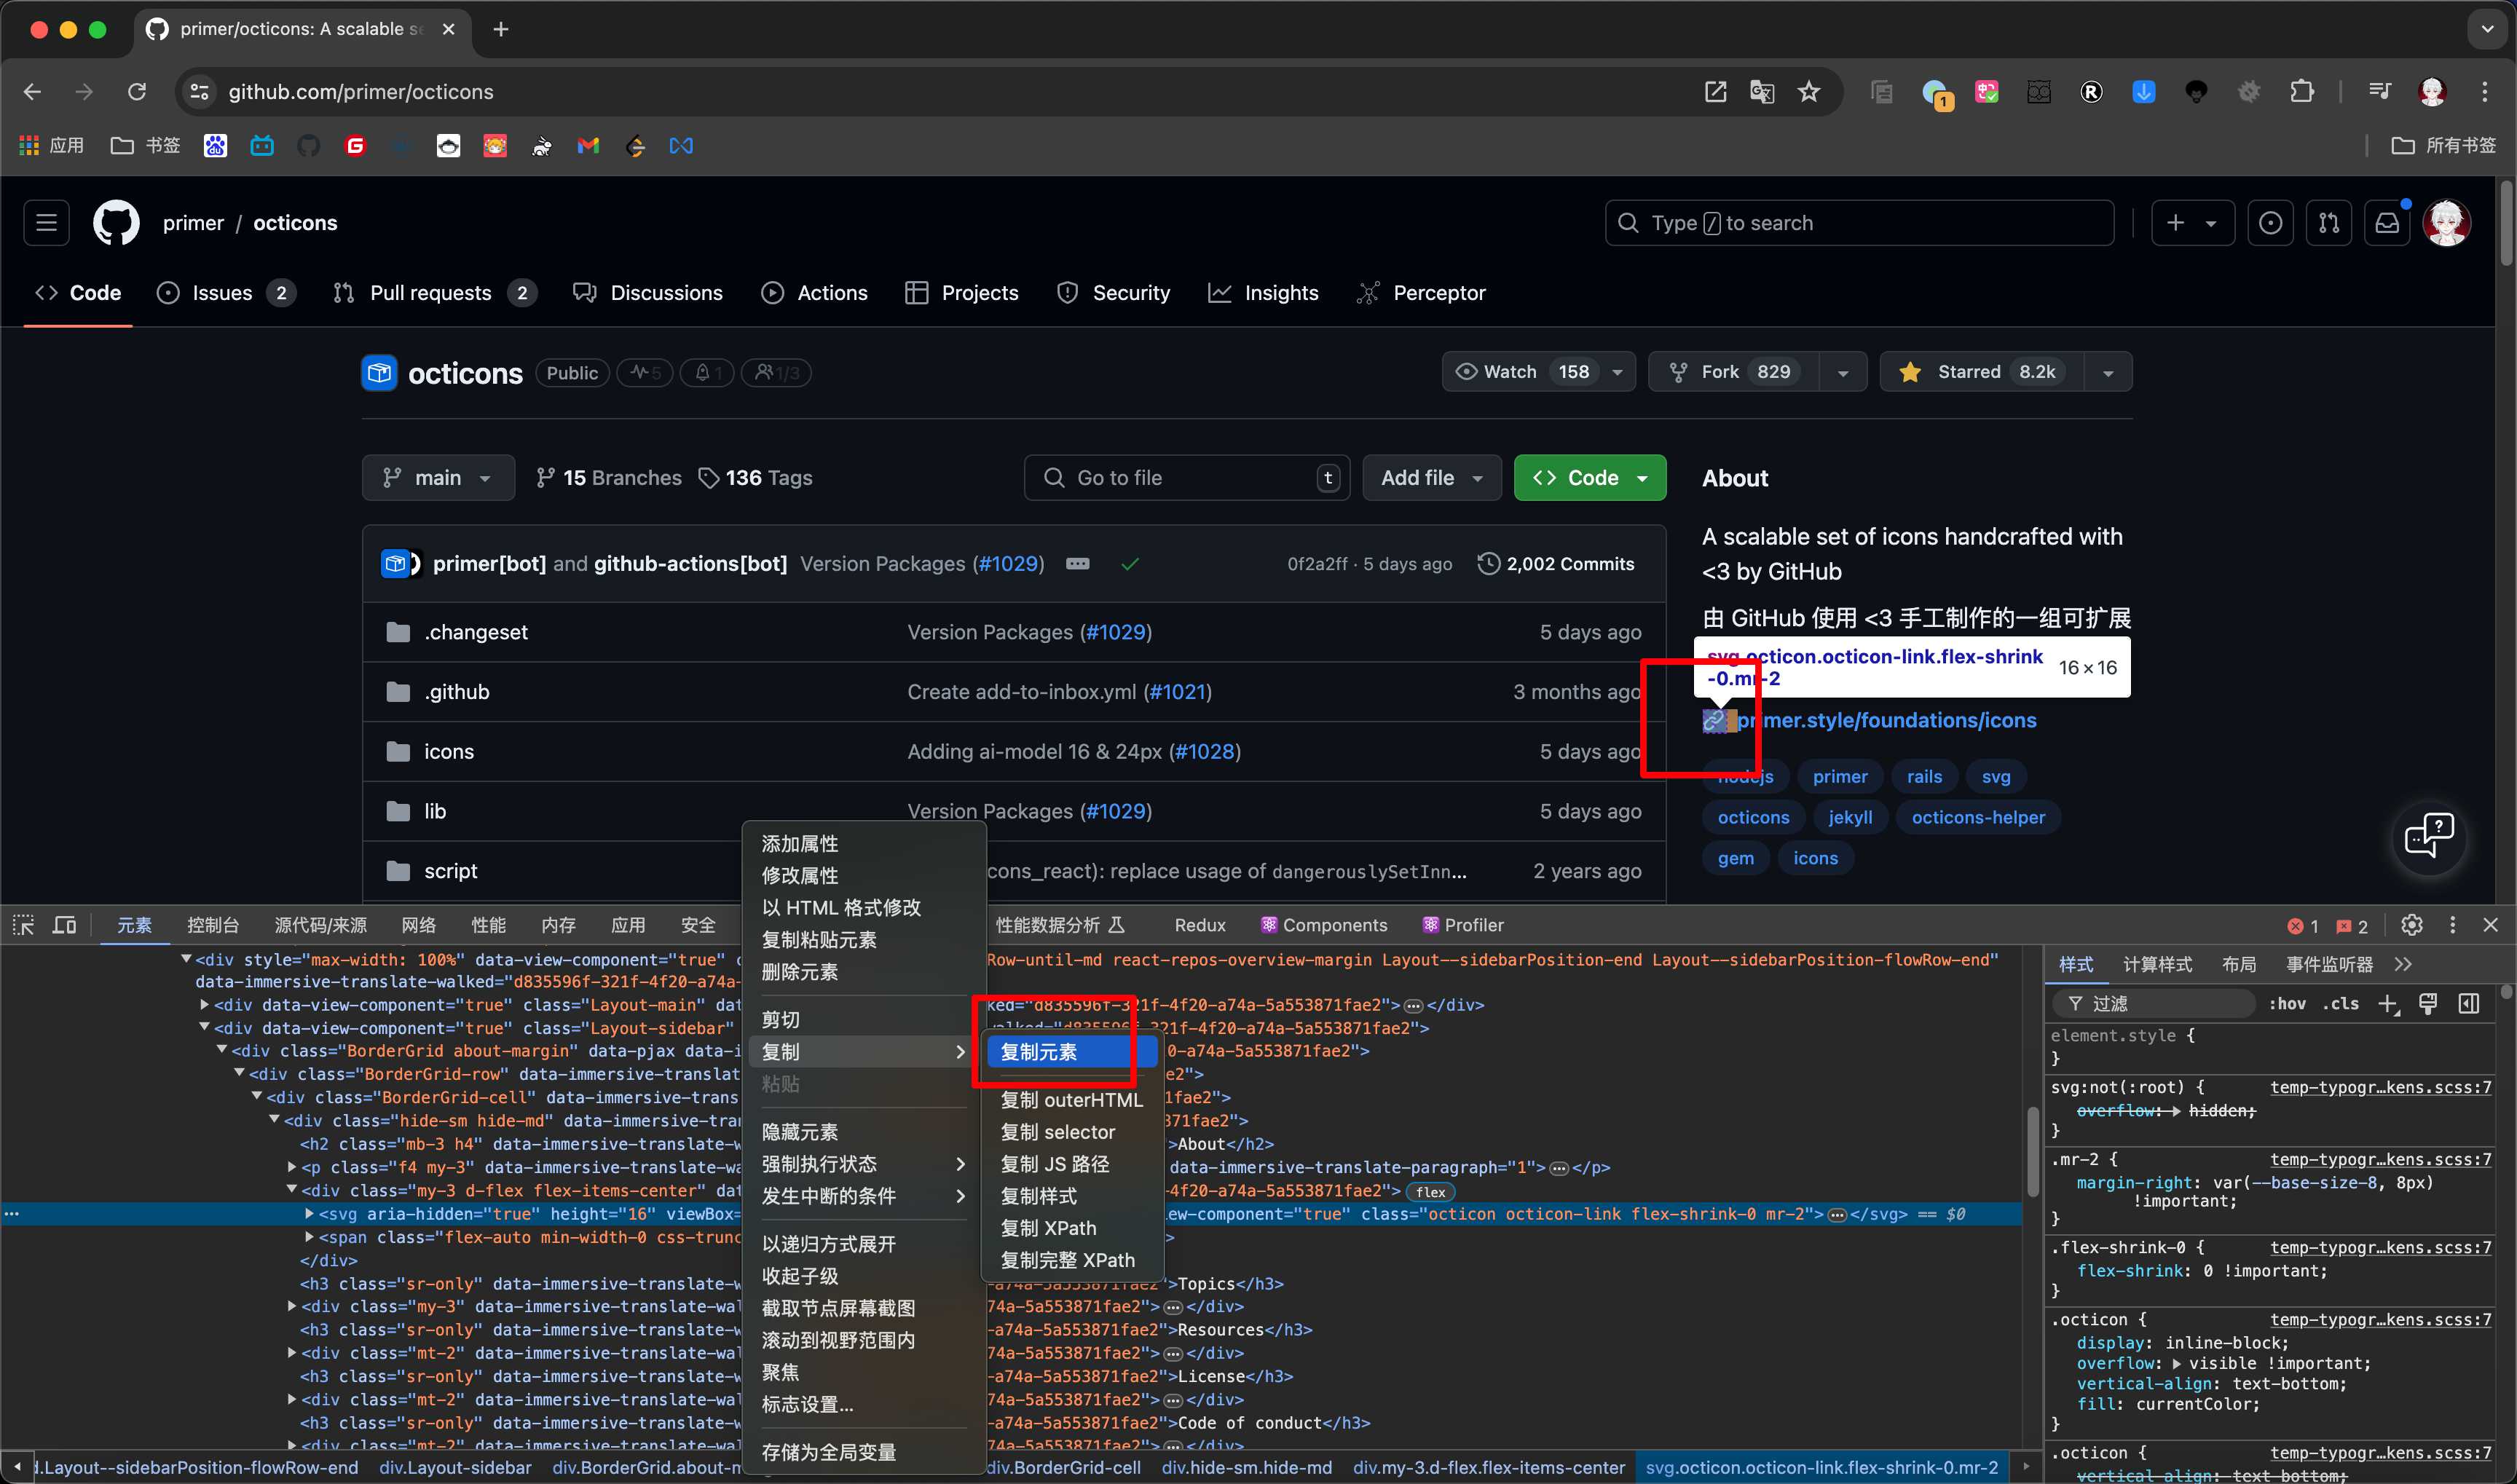Click 隐藏元素 in the context menu
This screenshot has width=2517, height=1484.
tap(799, 1132)
